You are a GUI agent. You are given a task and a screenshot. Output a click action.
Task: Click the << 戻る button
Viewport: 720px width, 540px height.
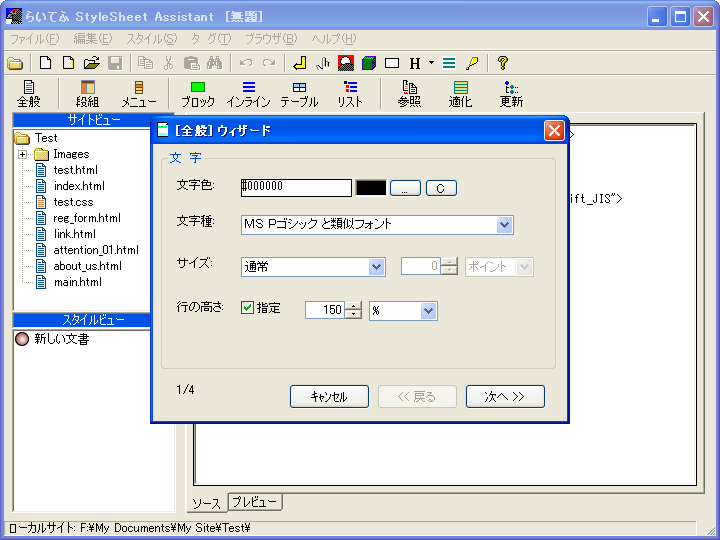click(x=417, y=396)
